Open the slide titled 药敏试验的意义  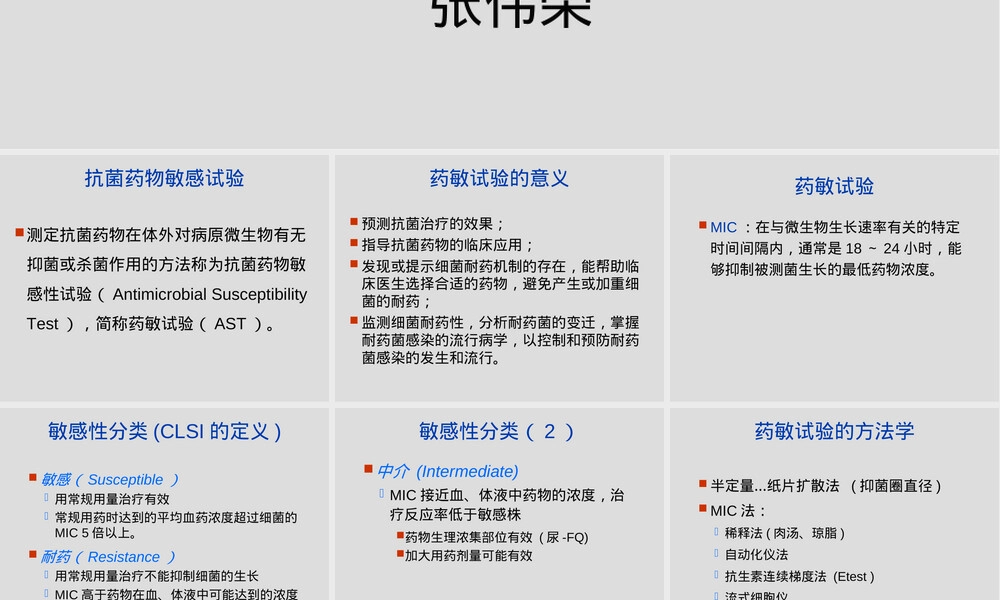click(x=499, y=277)
